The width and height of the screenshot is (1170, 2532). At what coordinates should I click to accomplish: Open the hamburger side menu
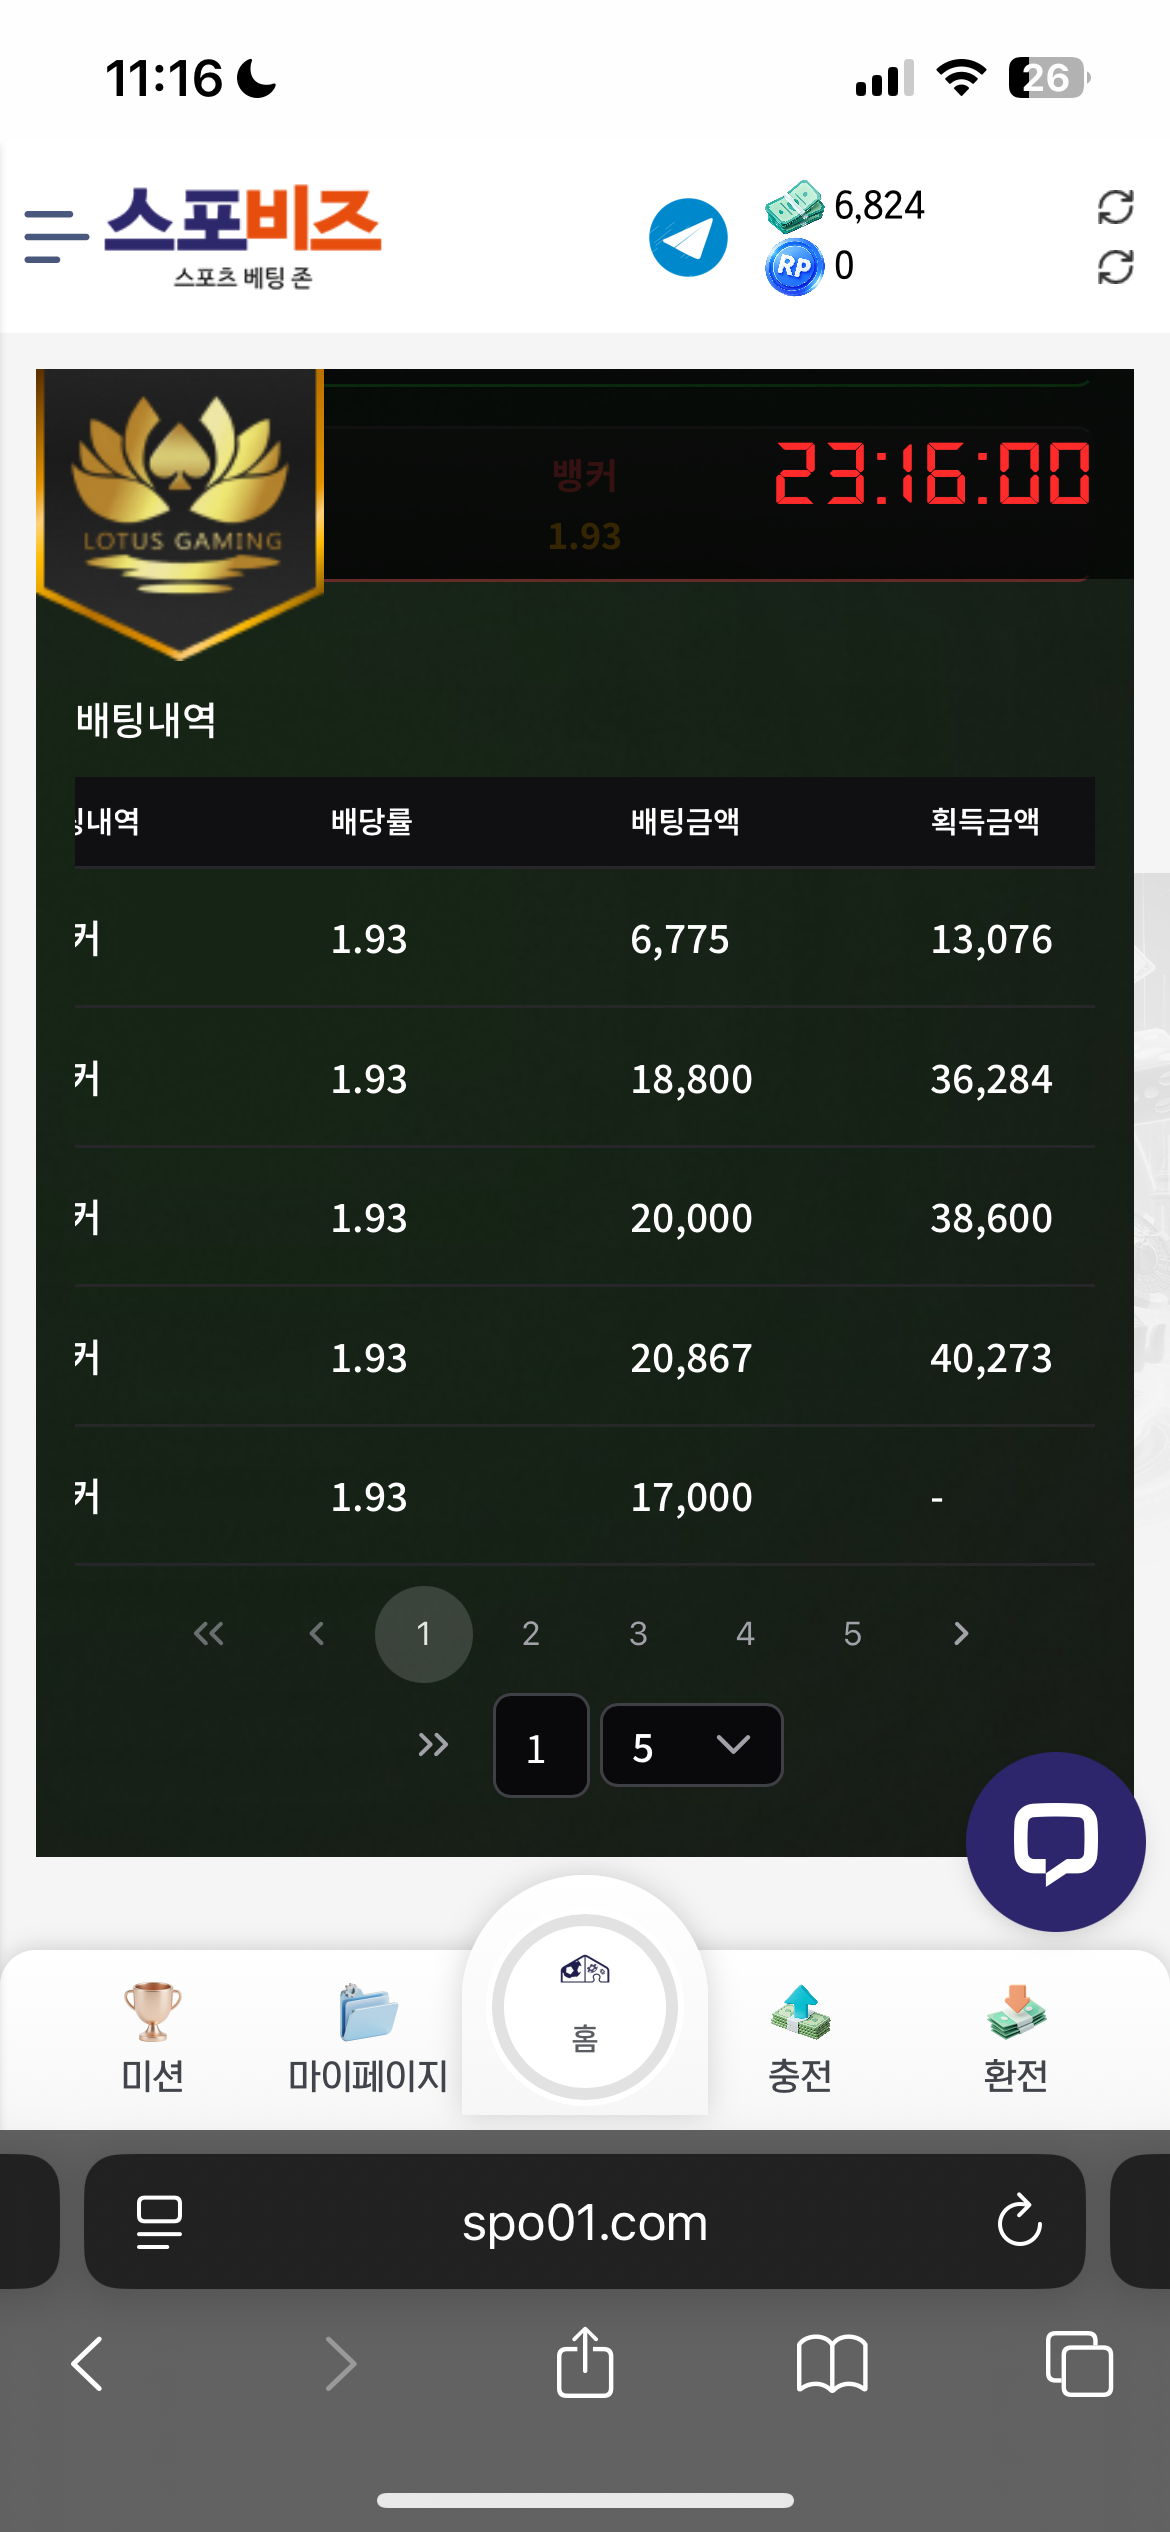(56, 236)
